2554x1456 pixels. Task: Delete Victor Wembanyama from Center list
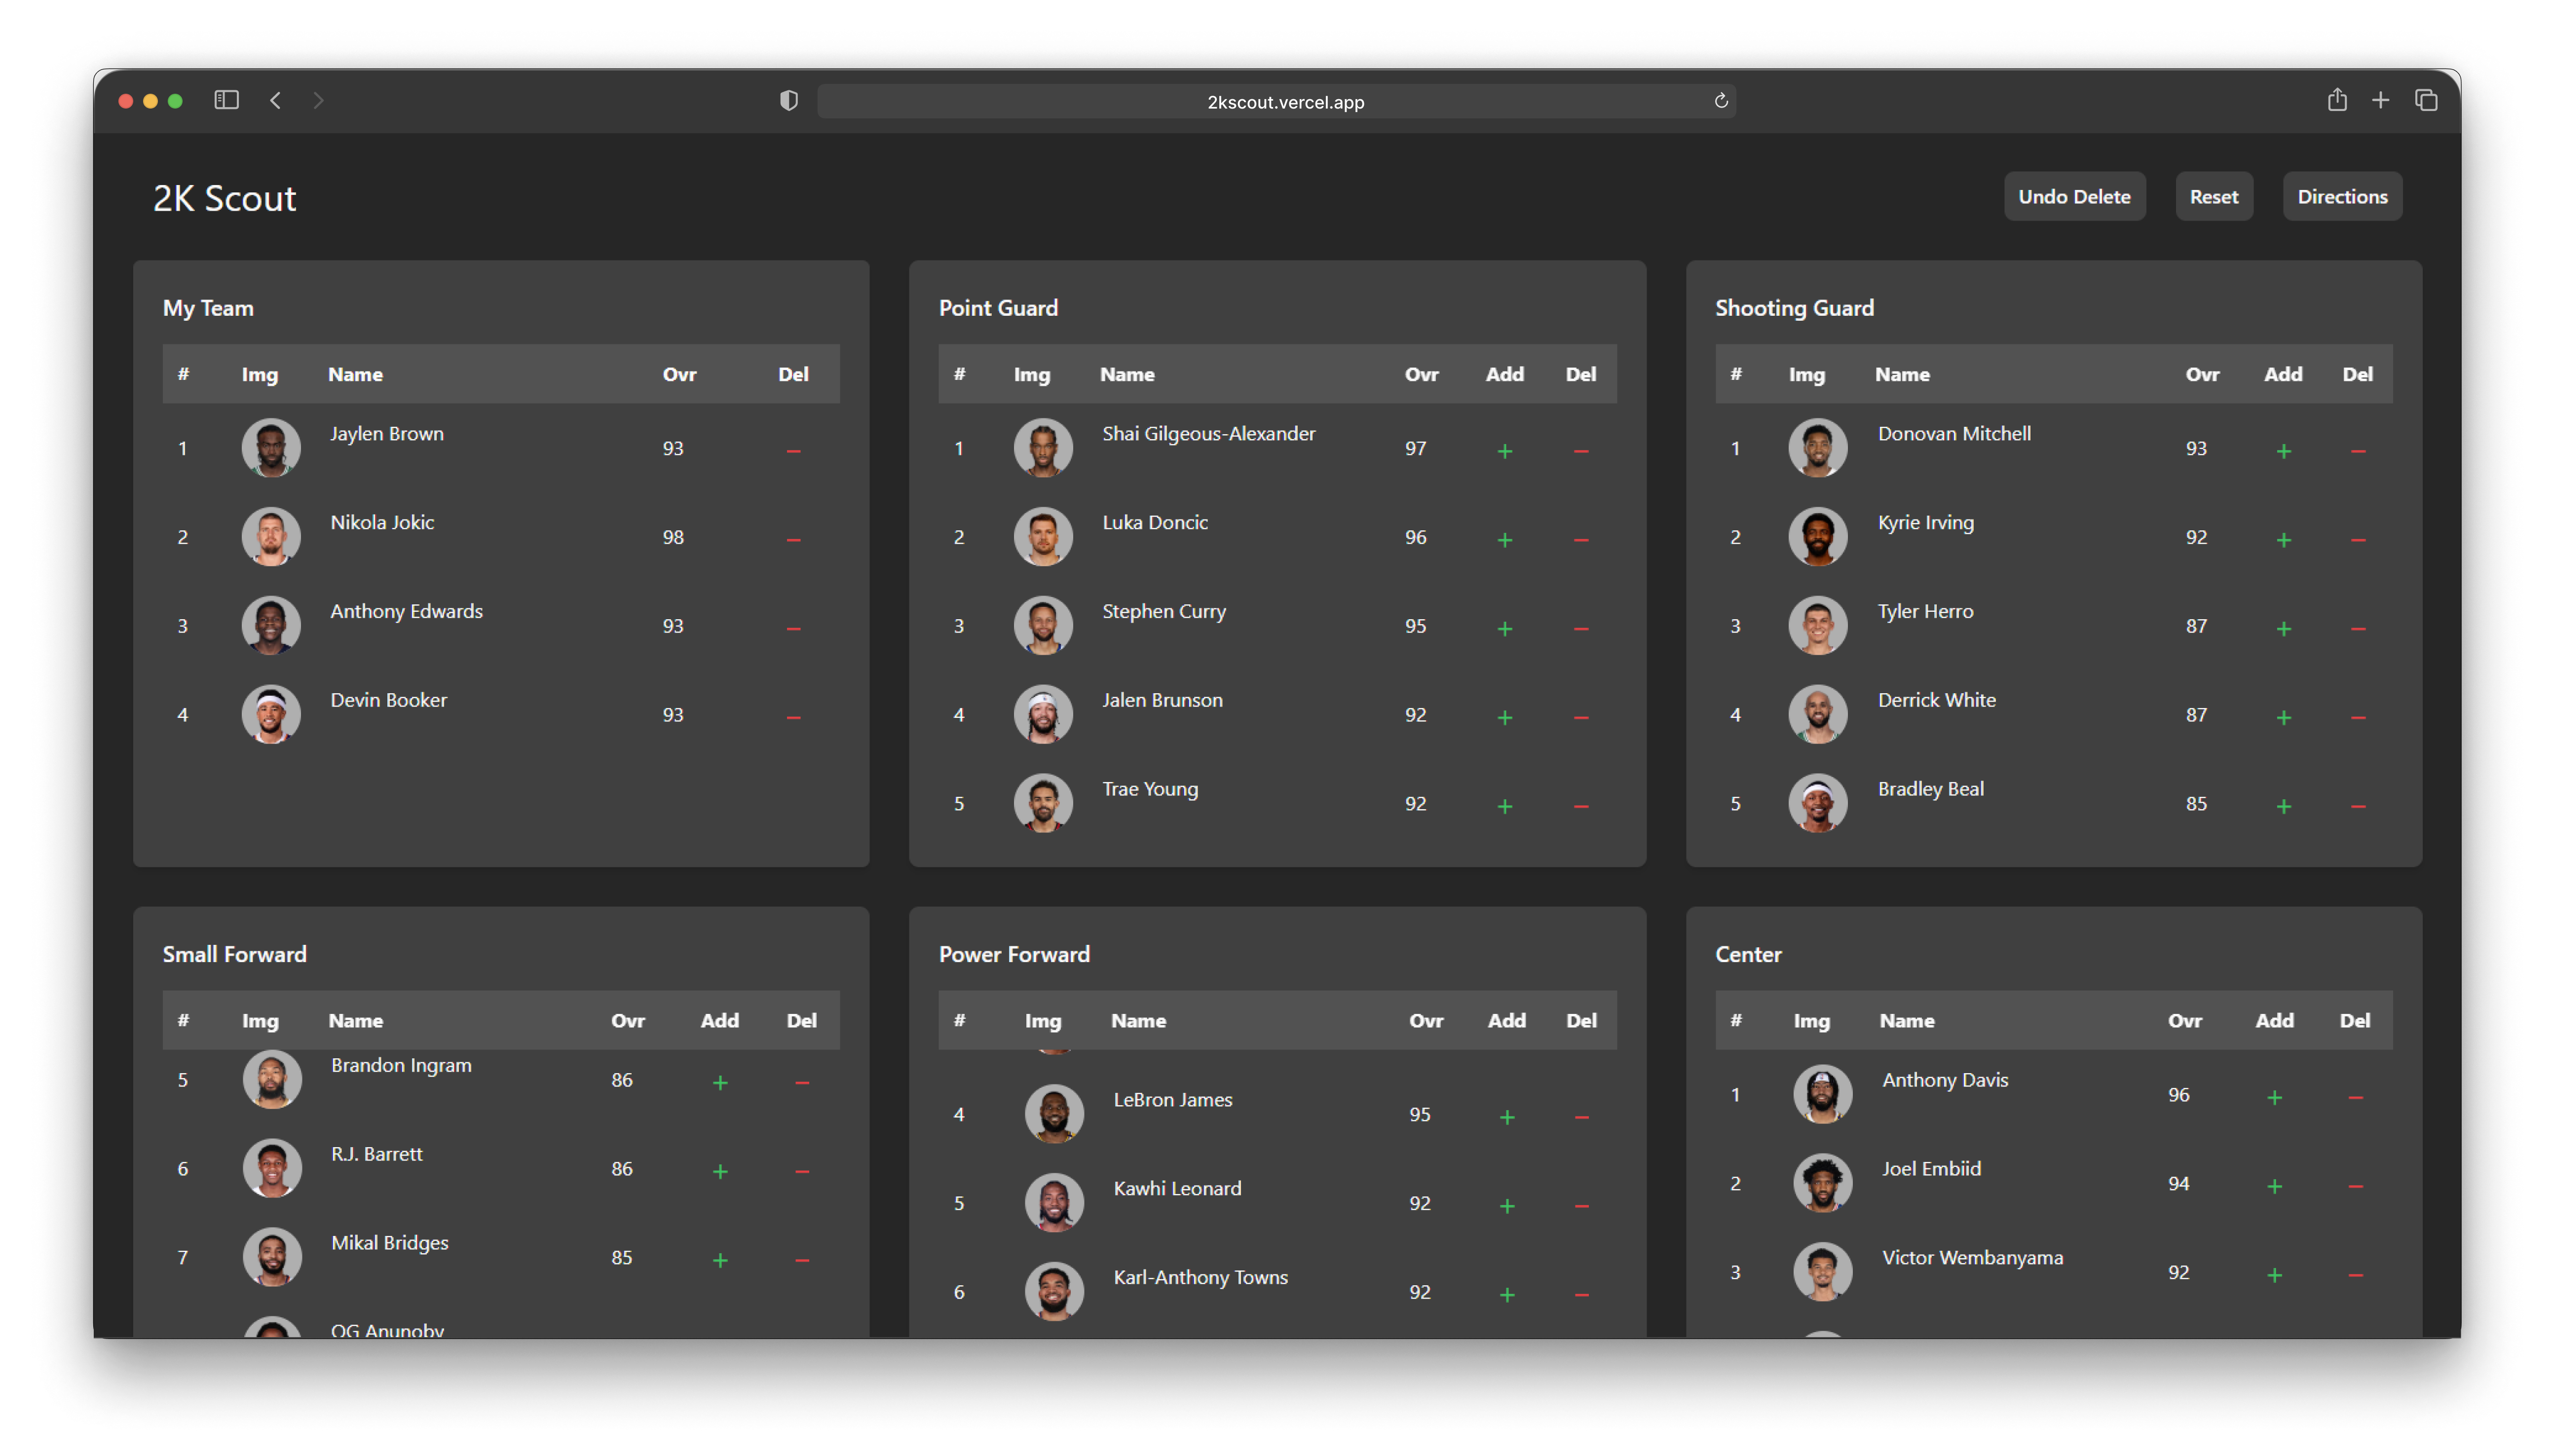click(x=2355, y=1275)
